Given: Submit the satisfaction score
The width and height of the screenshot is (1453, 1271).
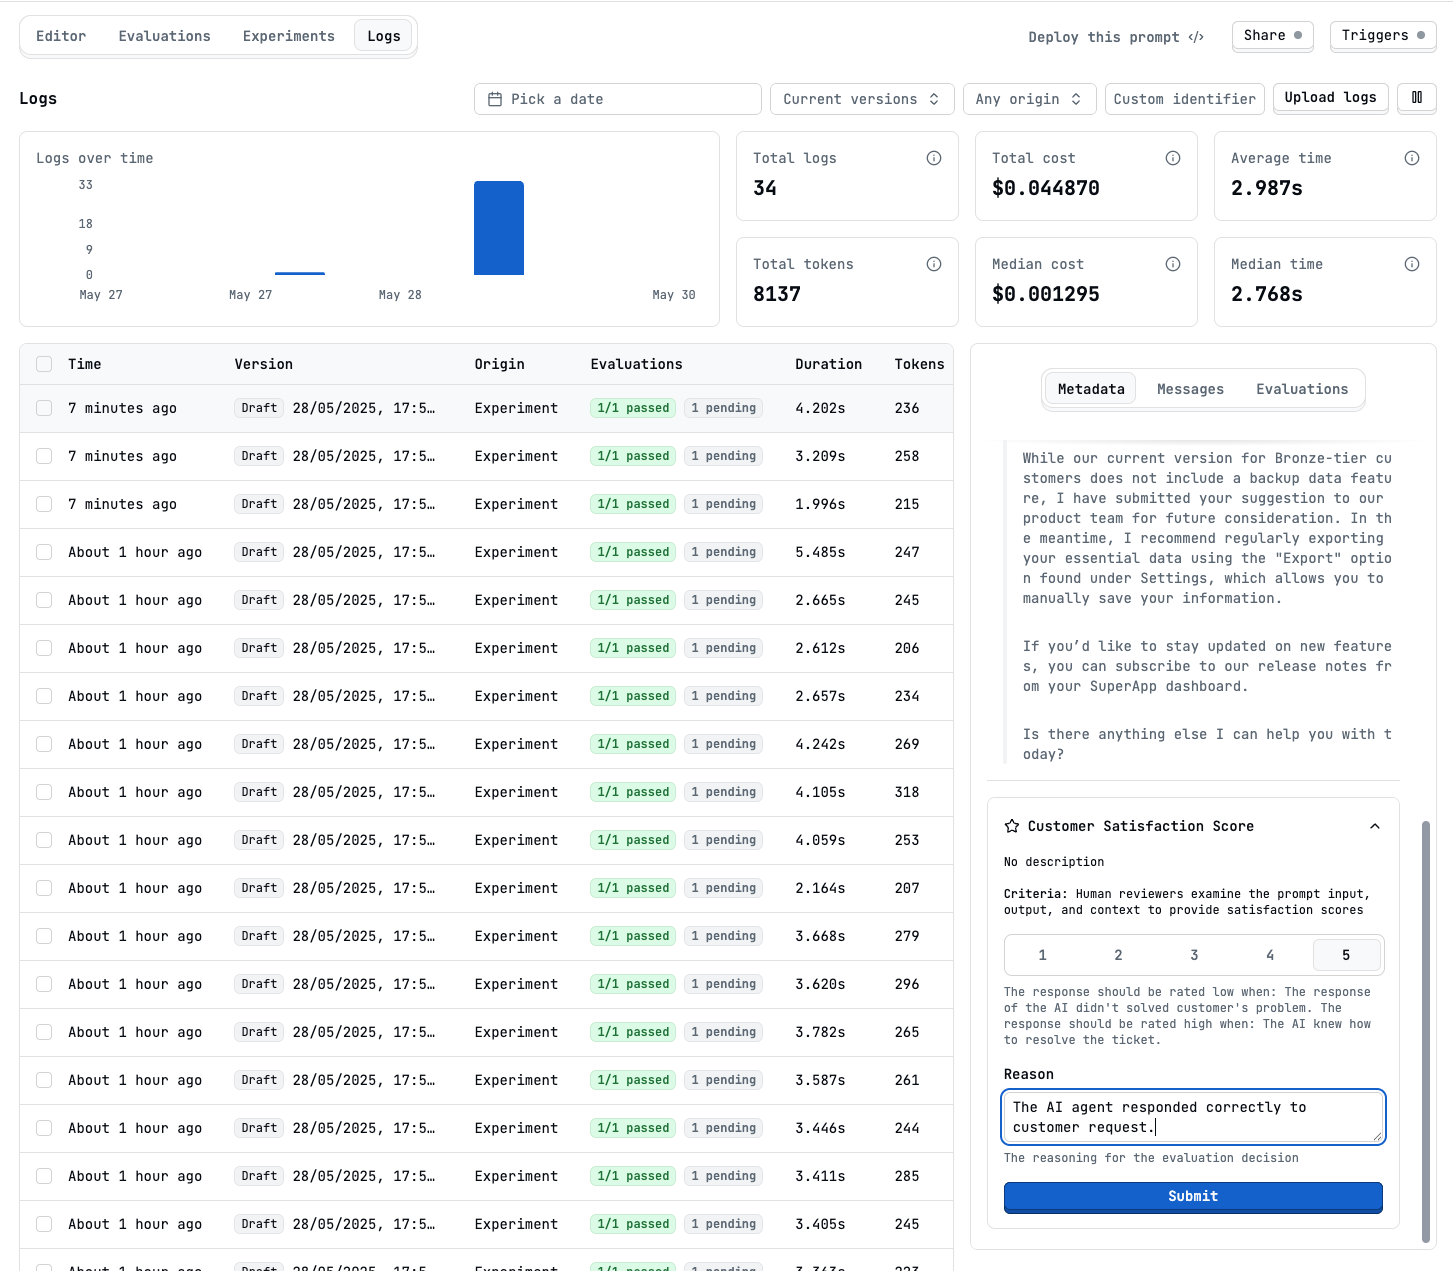Looking at the screenshot, I should pos(1192,1196).
